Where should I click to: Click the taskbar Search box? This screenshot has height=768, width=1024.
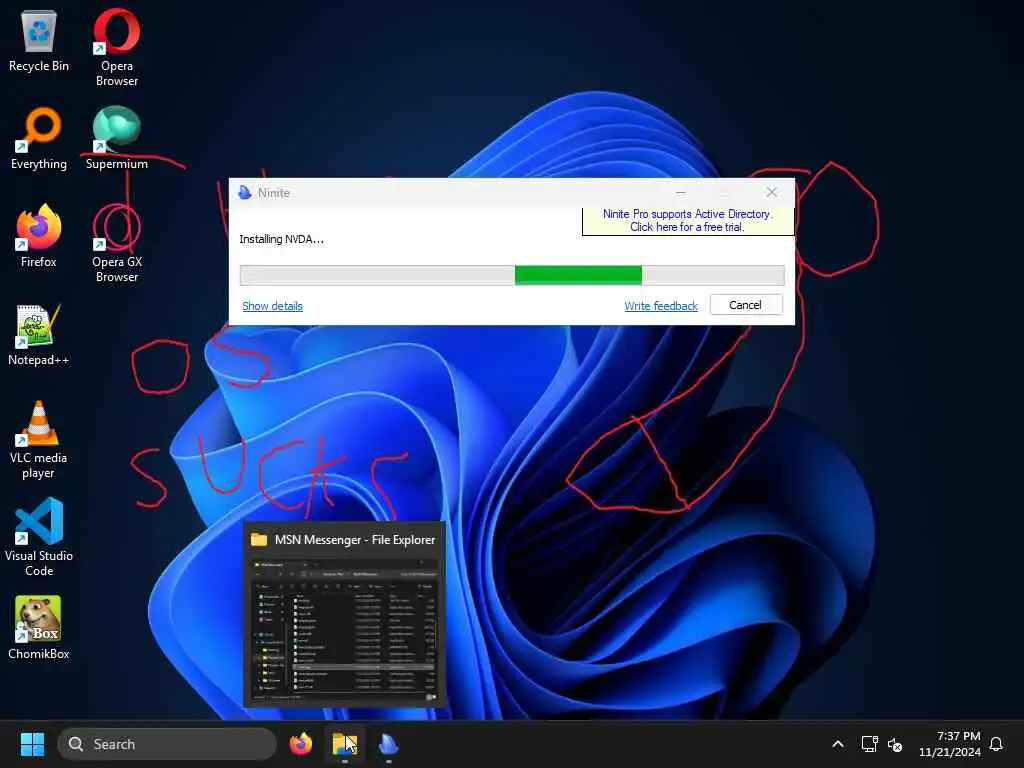[x=167, y=744]
